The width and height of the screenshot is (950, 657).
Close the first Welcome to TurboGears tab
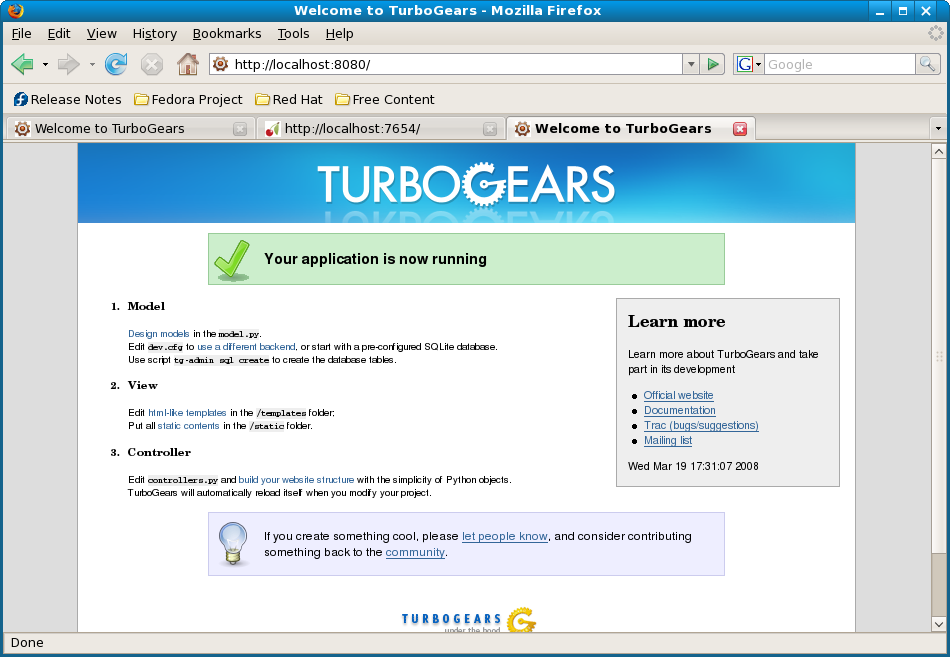pyautogui.click(x=240, y=129)
